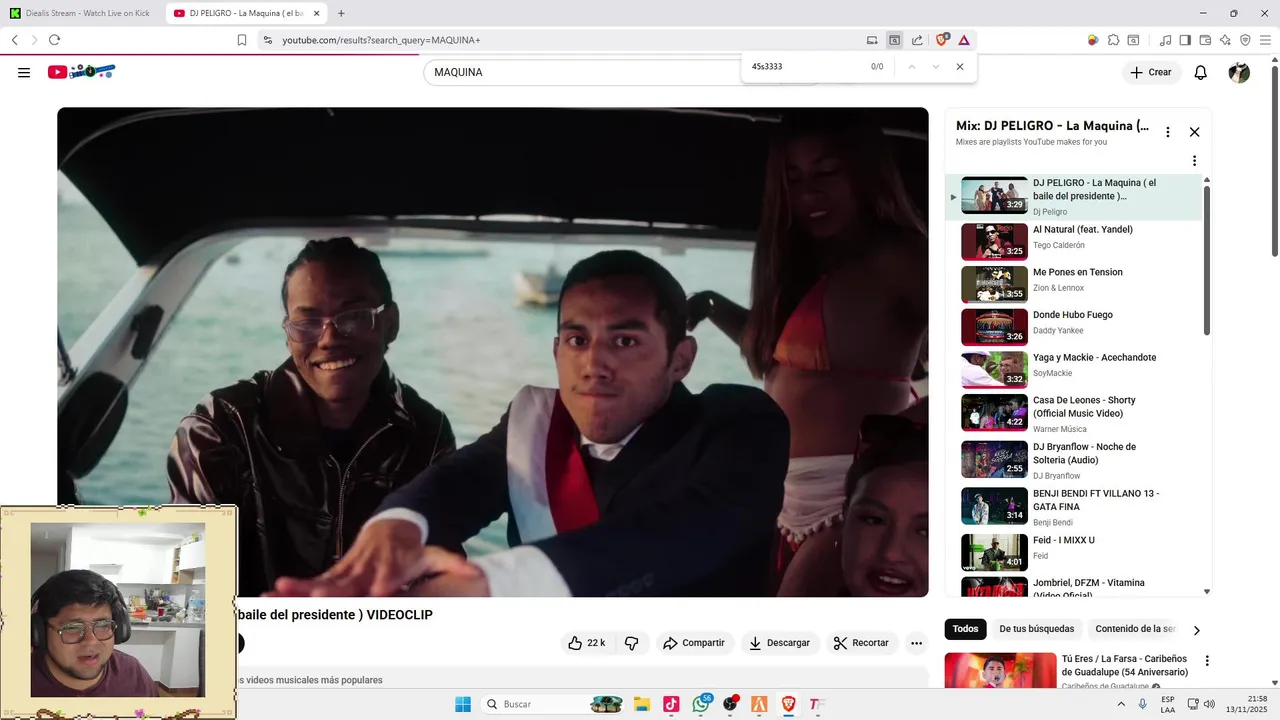
Task: Open File Explorer from the taskbar
Action: [x=641, y=704]
